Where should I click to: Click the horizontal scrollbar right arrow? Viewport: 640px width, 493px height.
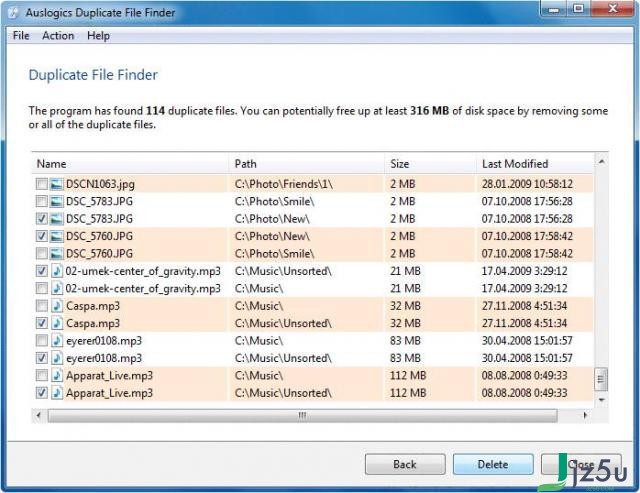click(x=585, y=415)
